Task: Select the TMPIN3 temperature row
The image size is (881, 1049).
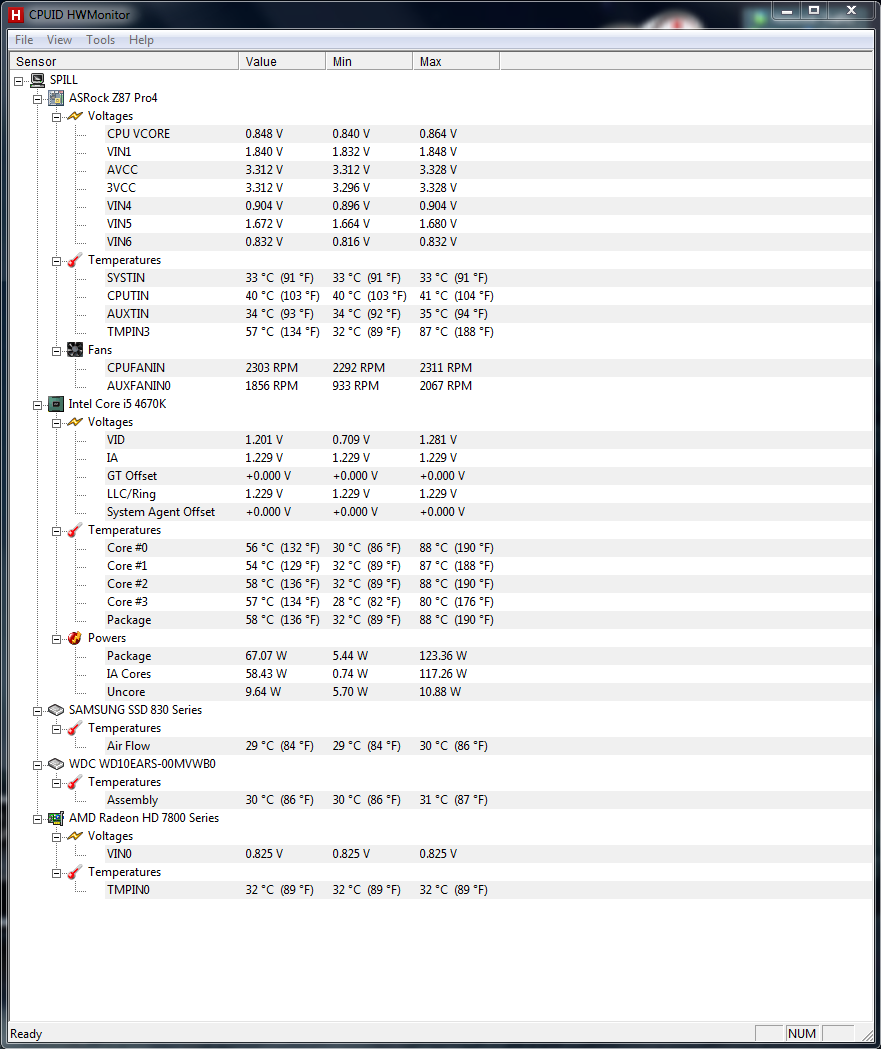Action: point(488,332)
